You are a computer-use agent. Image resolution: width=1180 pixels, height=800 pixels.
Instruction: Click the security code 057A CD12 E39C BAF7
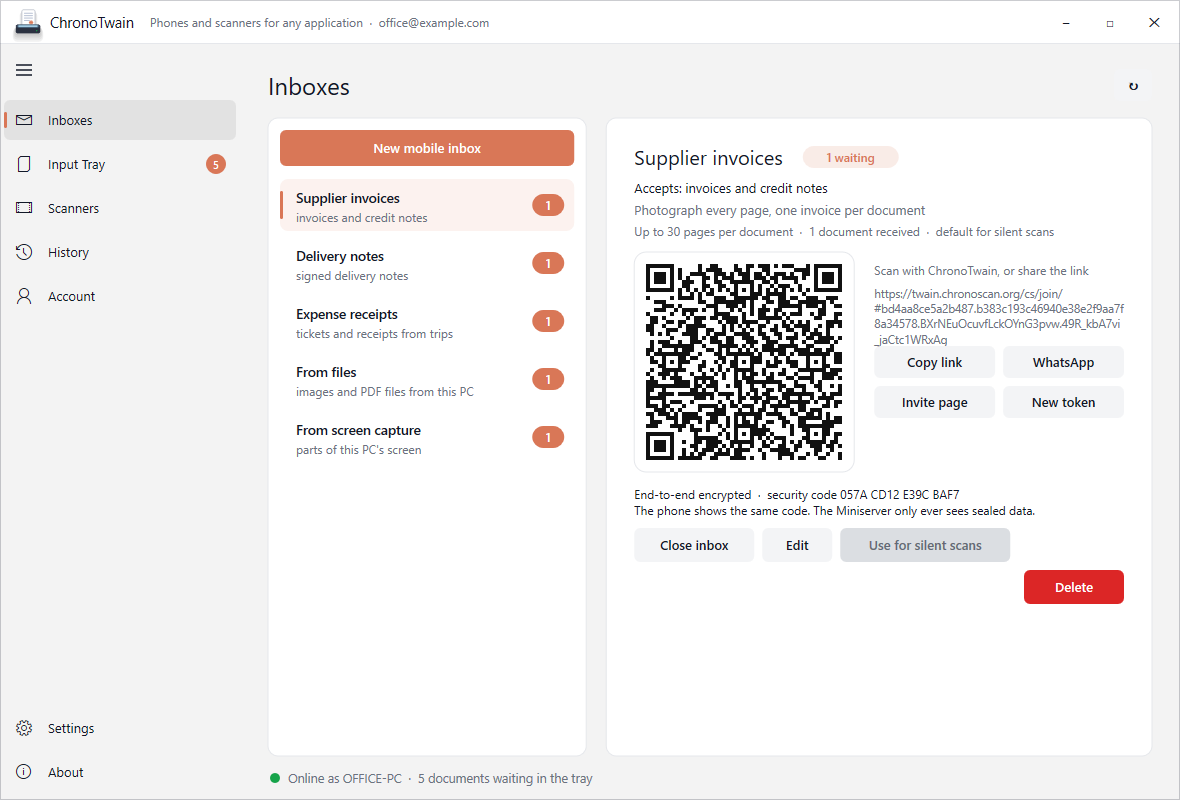click(863, 494)
